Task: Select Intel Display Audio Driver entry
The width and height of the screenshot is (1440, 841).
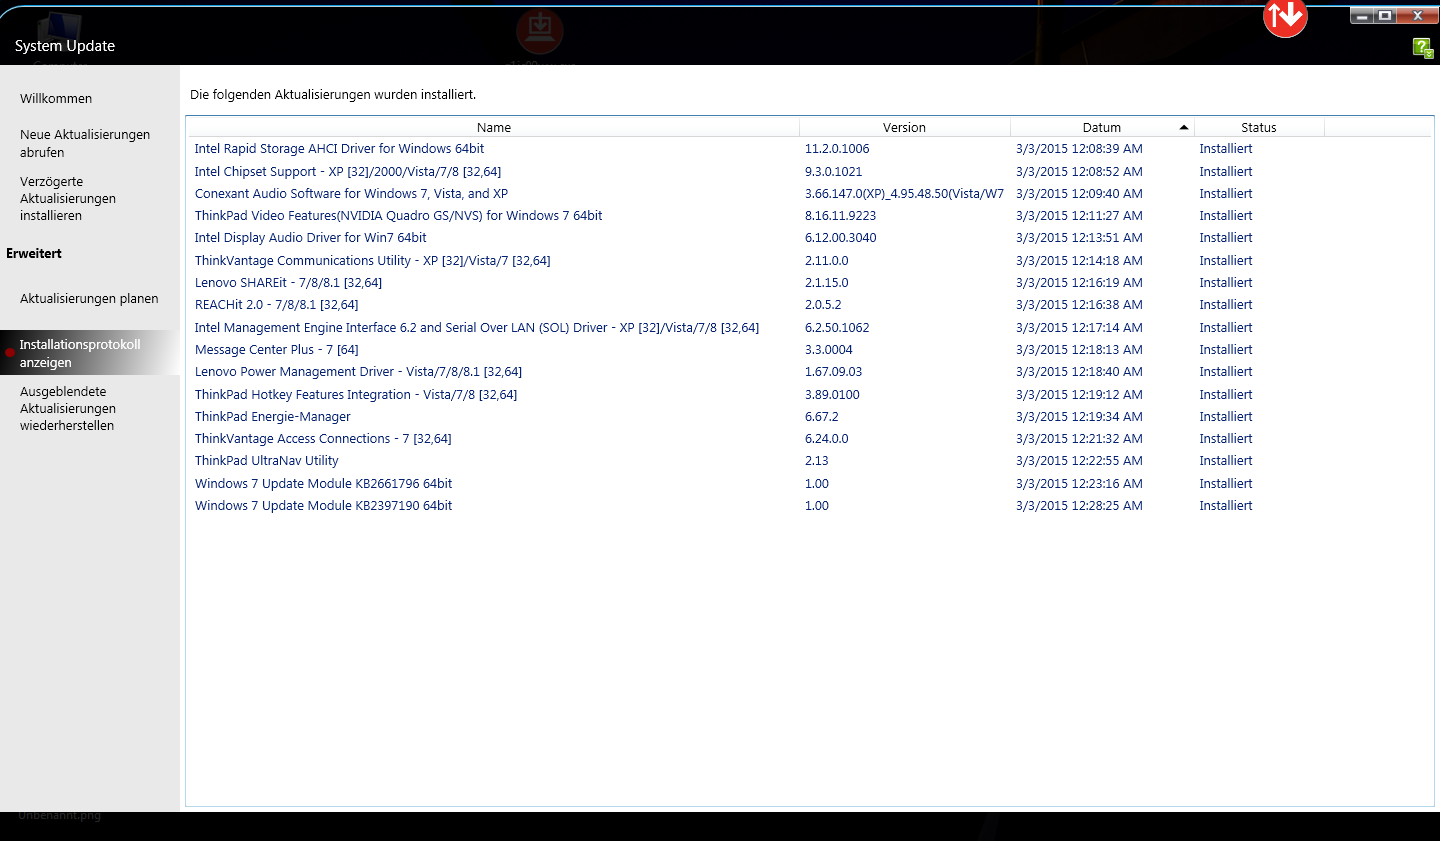Action: point(310,238)
